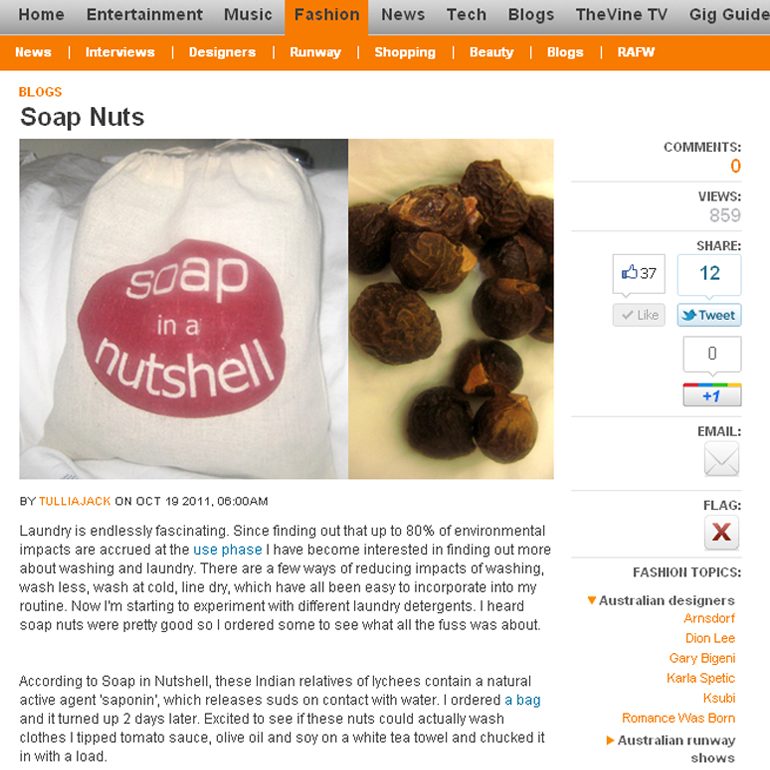Go to the Music section in the top menu
Viewport: 770px width, 770px height.
point(248,15)
